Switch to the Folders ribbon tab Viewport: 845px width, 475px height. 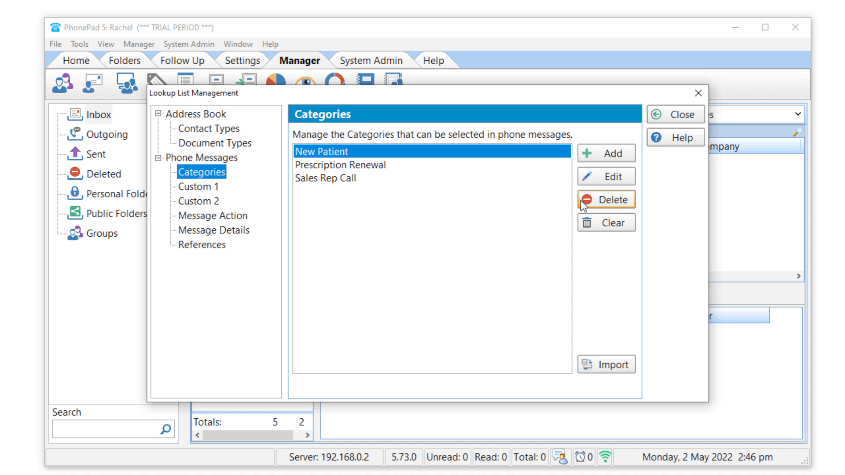124,60
